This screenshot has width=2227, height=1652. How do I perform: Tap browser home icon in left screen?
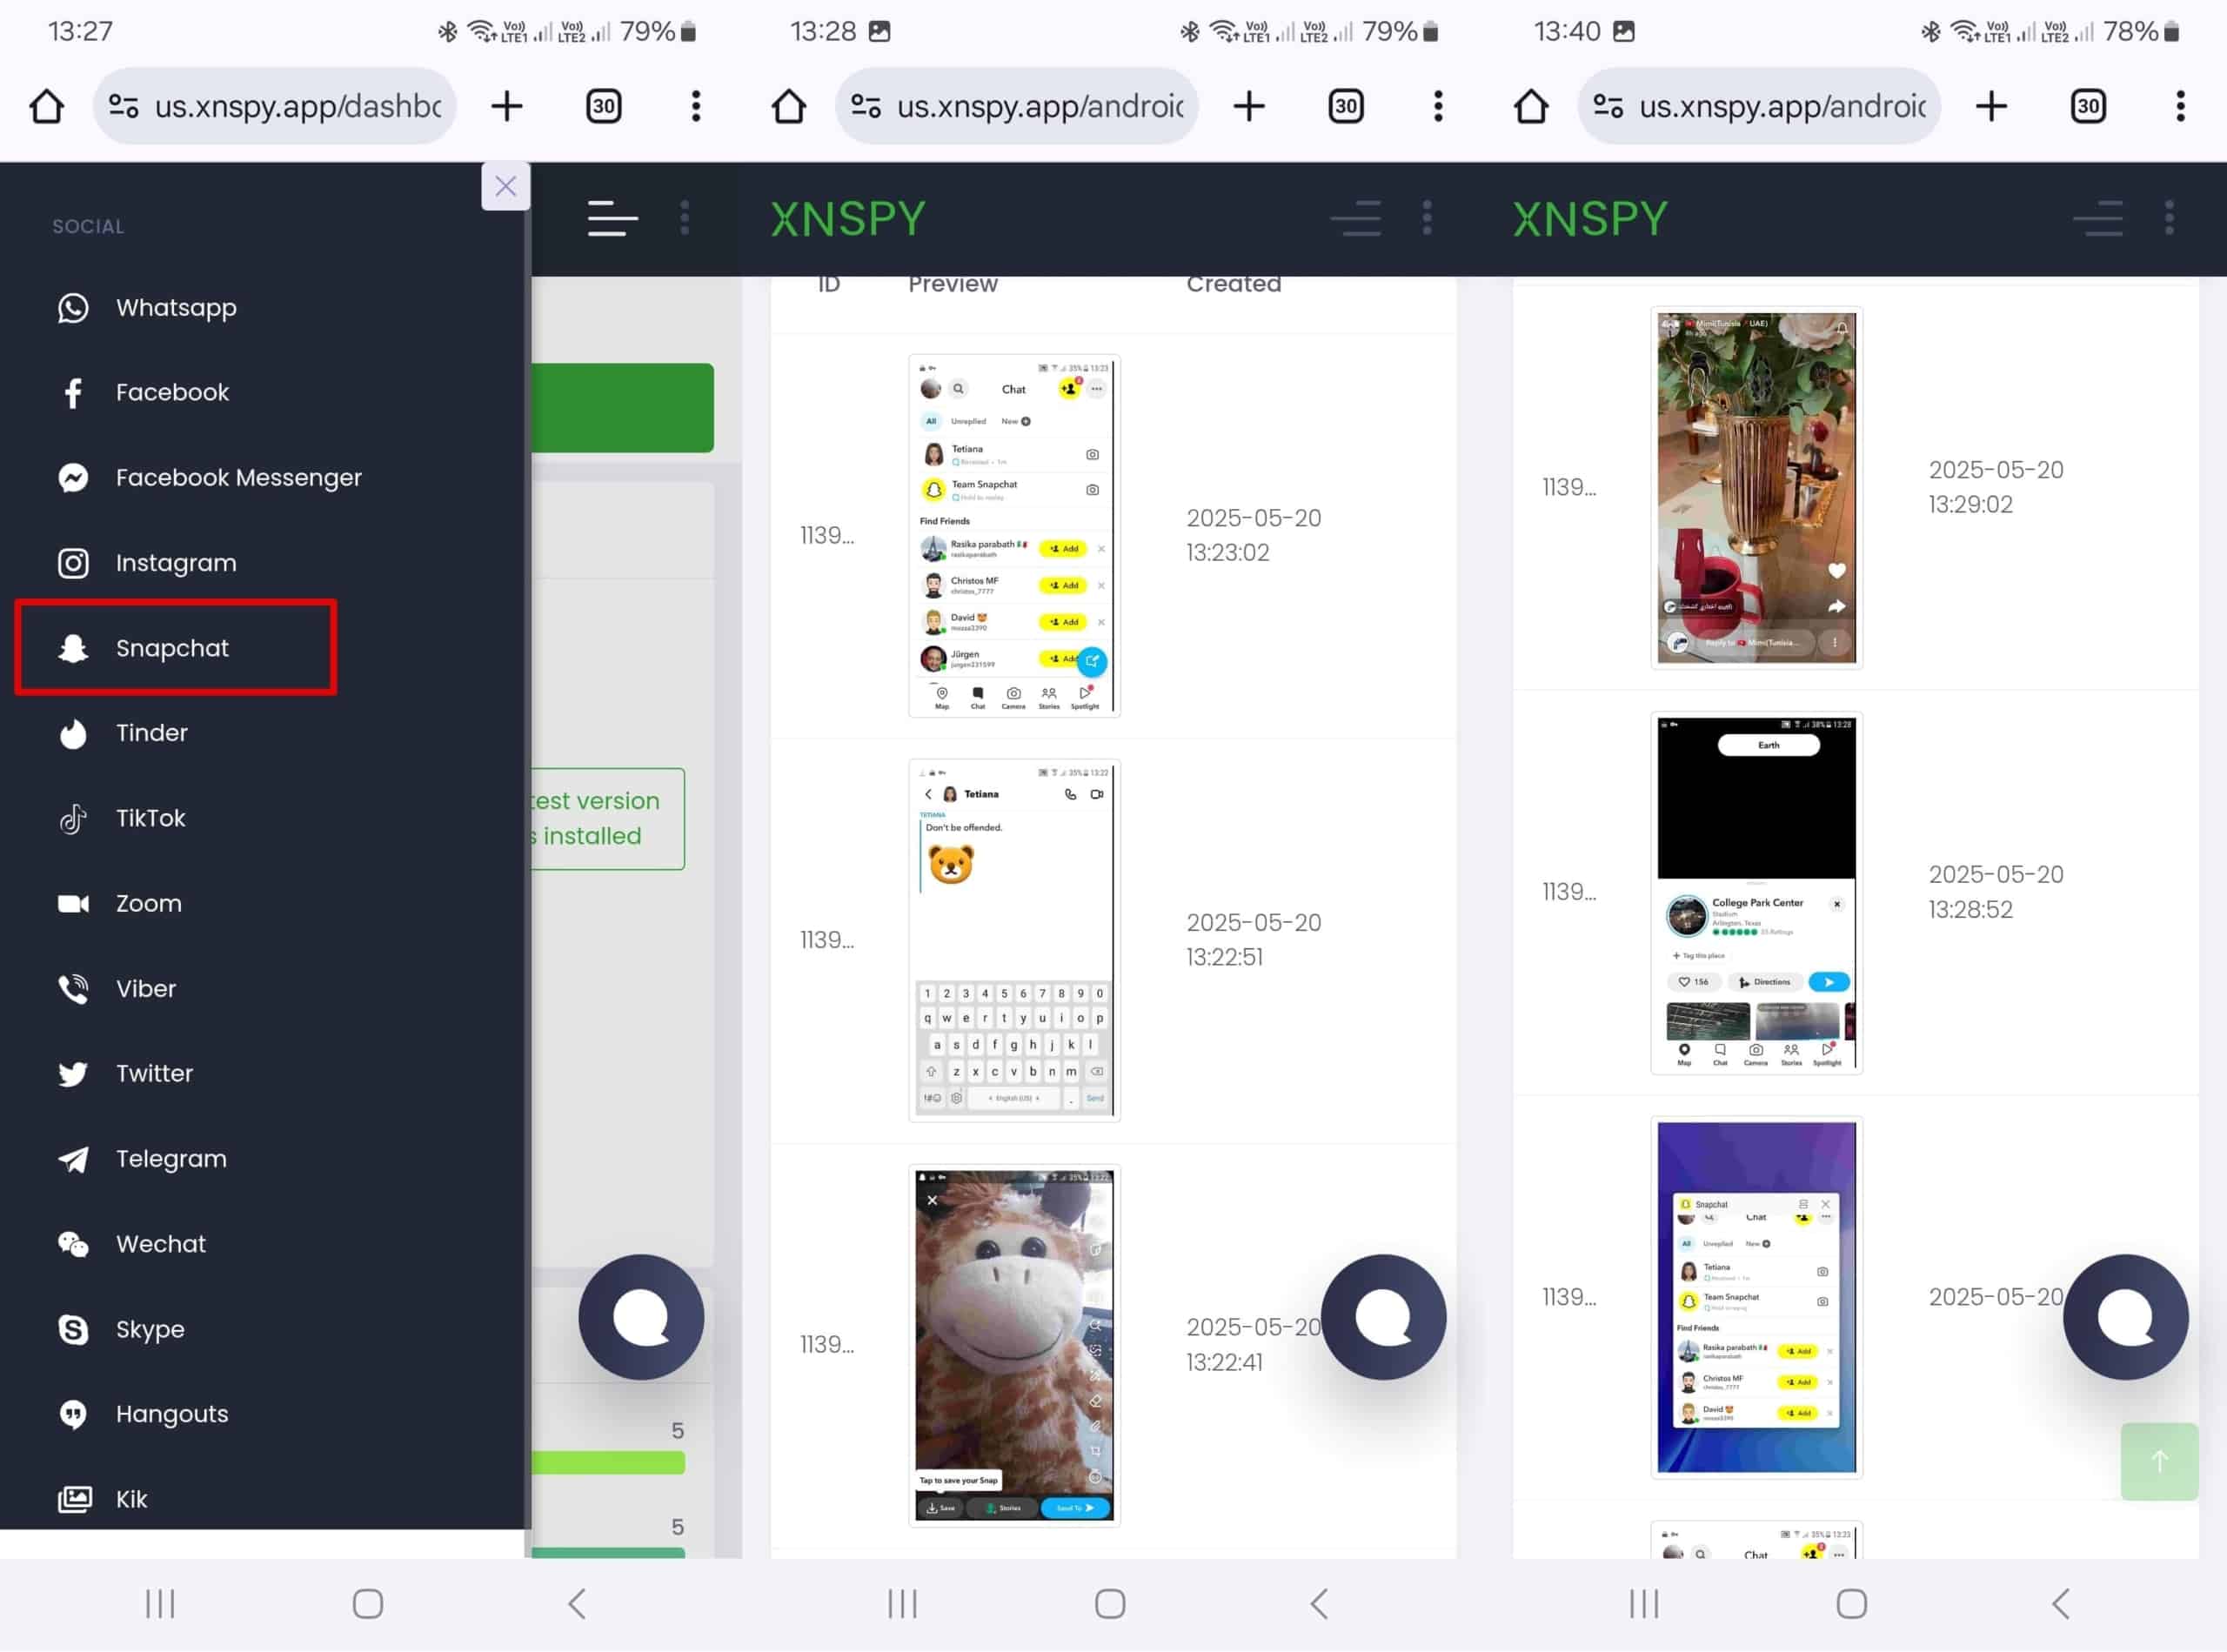pos(46,106)
